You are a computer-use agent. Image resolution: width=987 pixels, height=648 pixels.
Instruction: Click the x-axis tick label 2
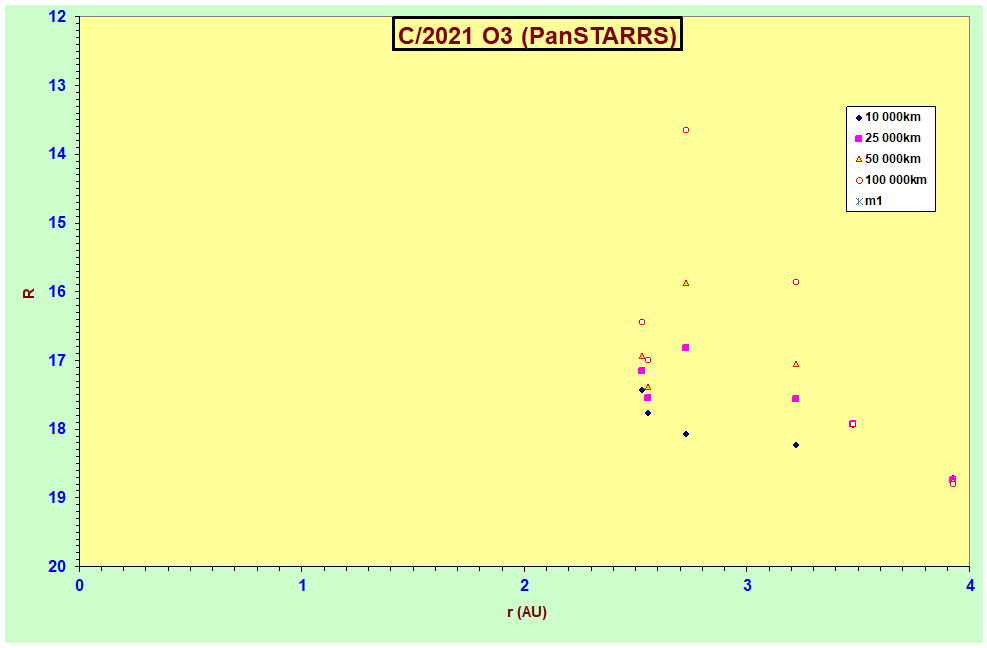tap(524, 586)
